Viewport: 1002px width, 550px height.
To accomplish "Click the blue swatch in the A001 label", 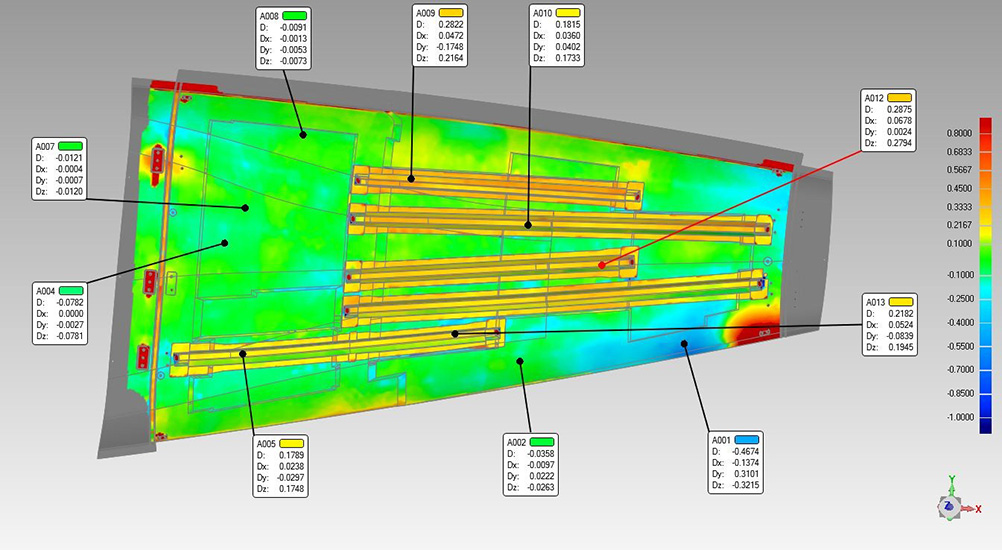I will 747,440.
